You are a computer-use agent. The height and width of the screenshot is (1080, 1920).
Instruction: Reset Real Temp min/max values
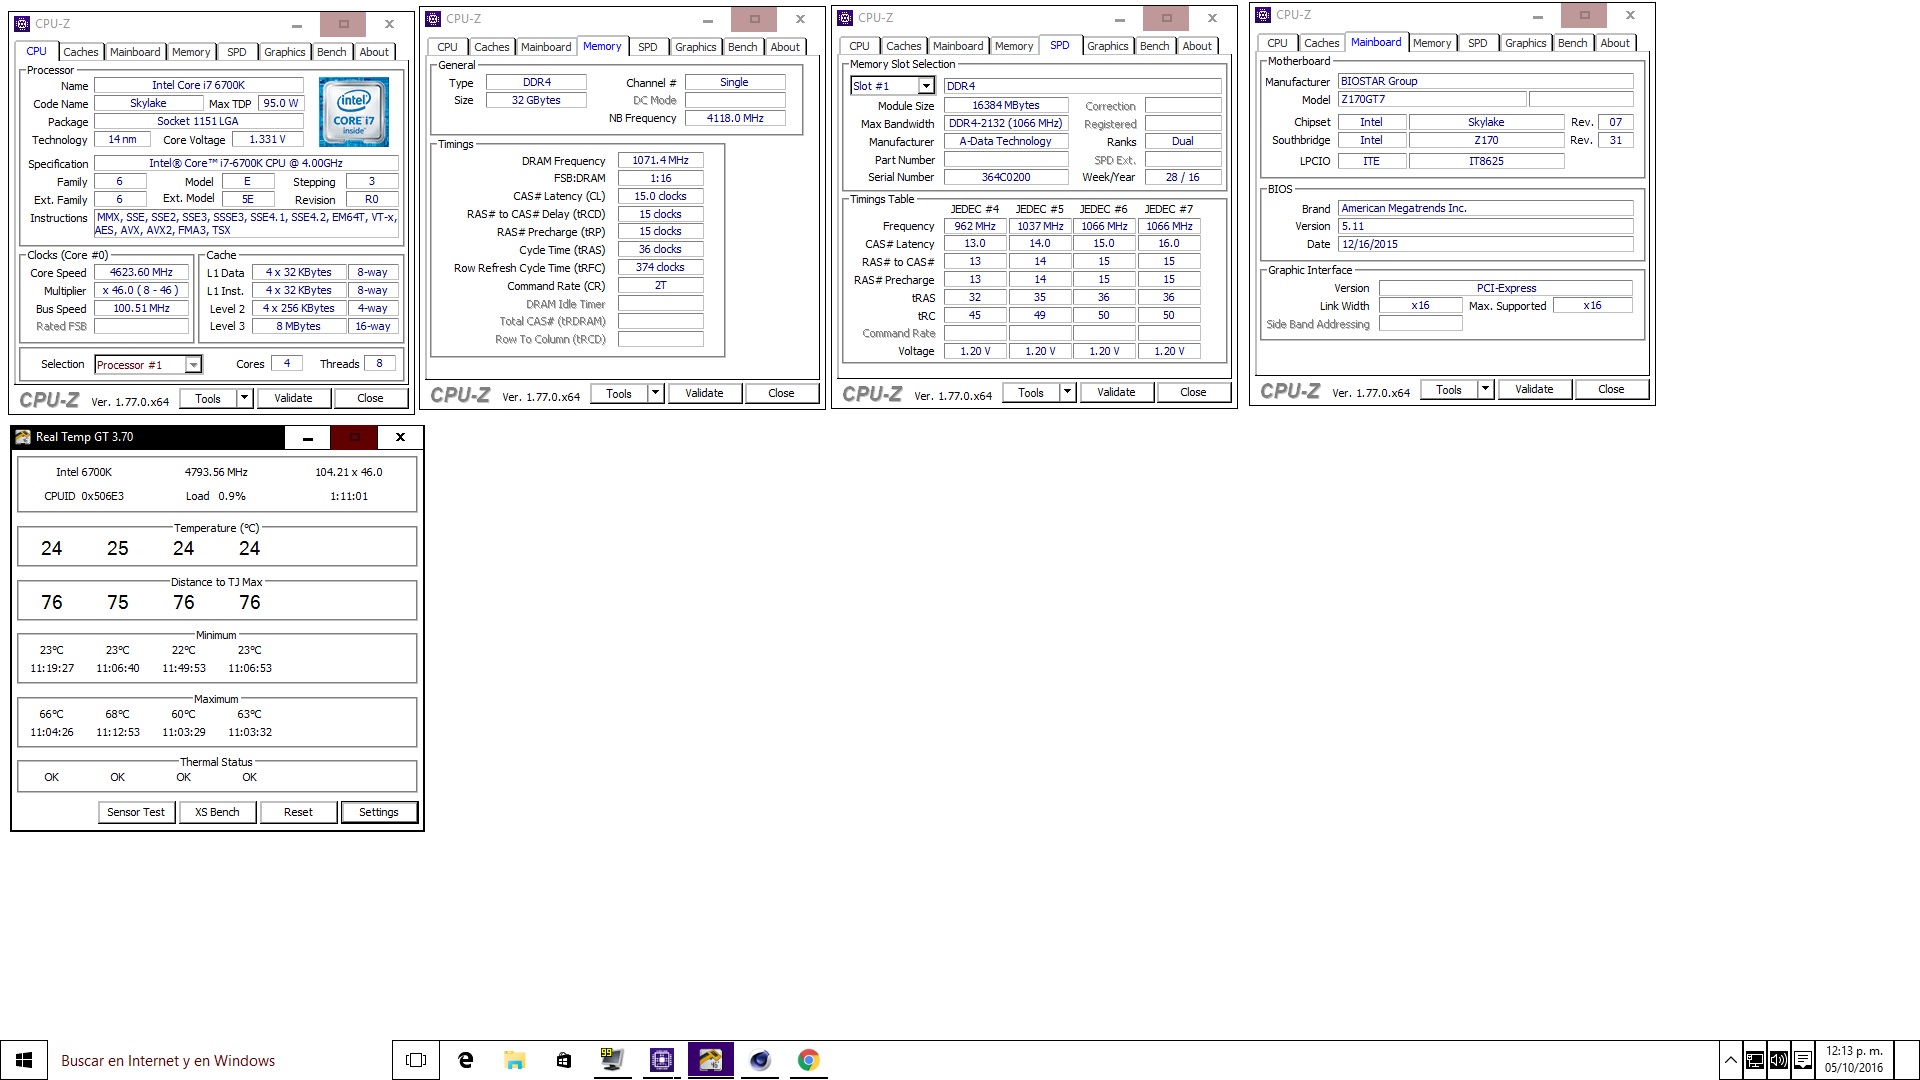tap(298, 812)
